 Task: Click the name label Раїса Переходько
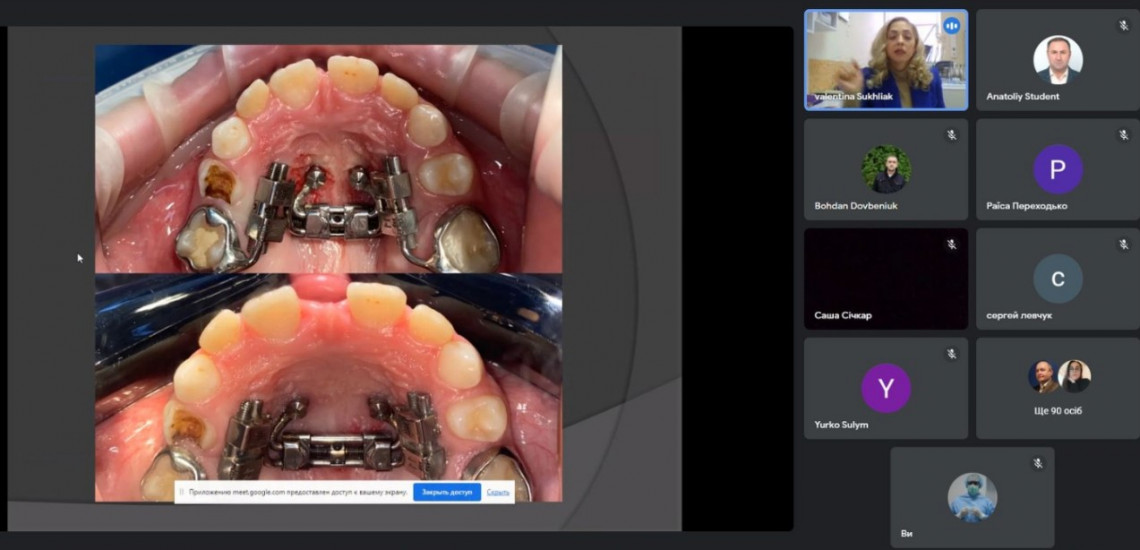point(1027,206)
